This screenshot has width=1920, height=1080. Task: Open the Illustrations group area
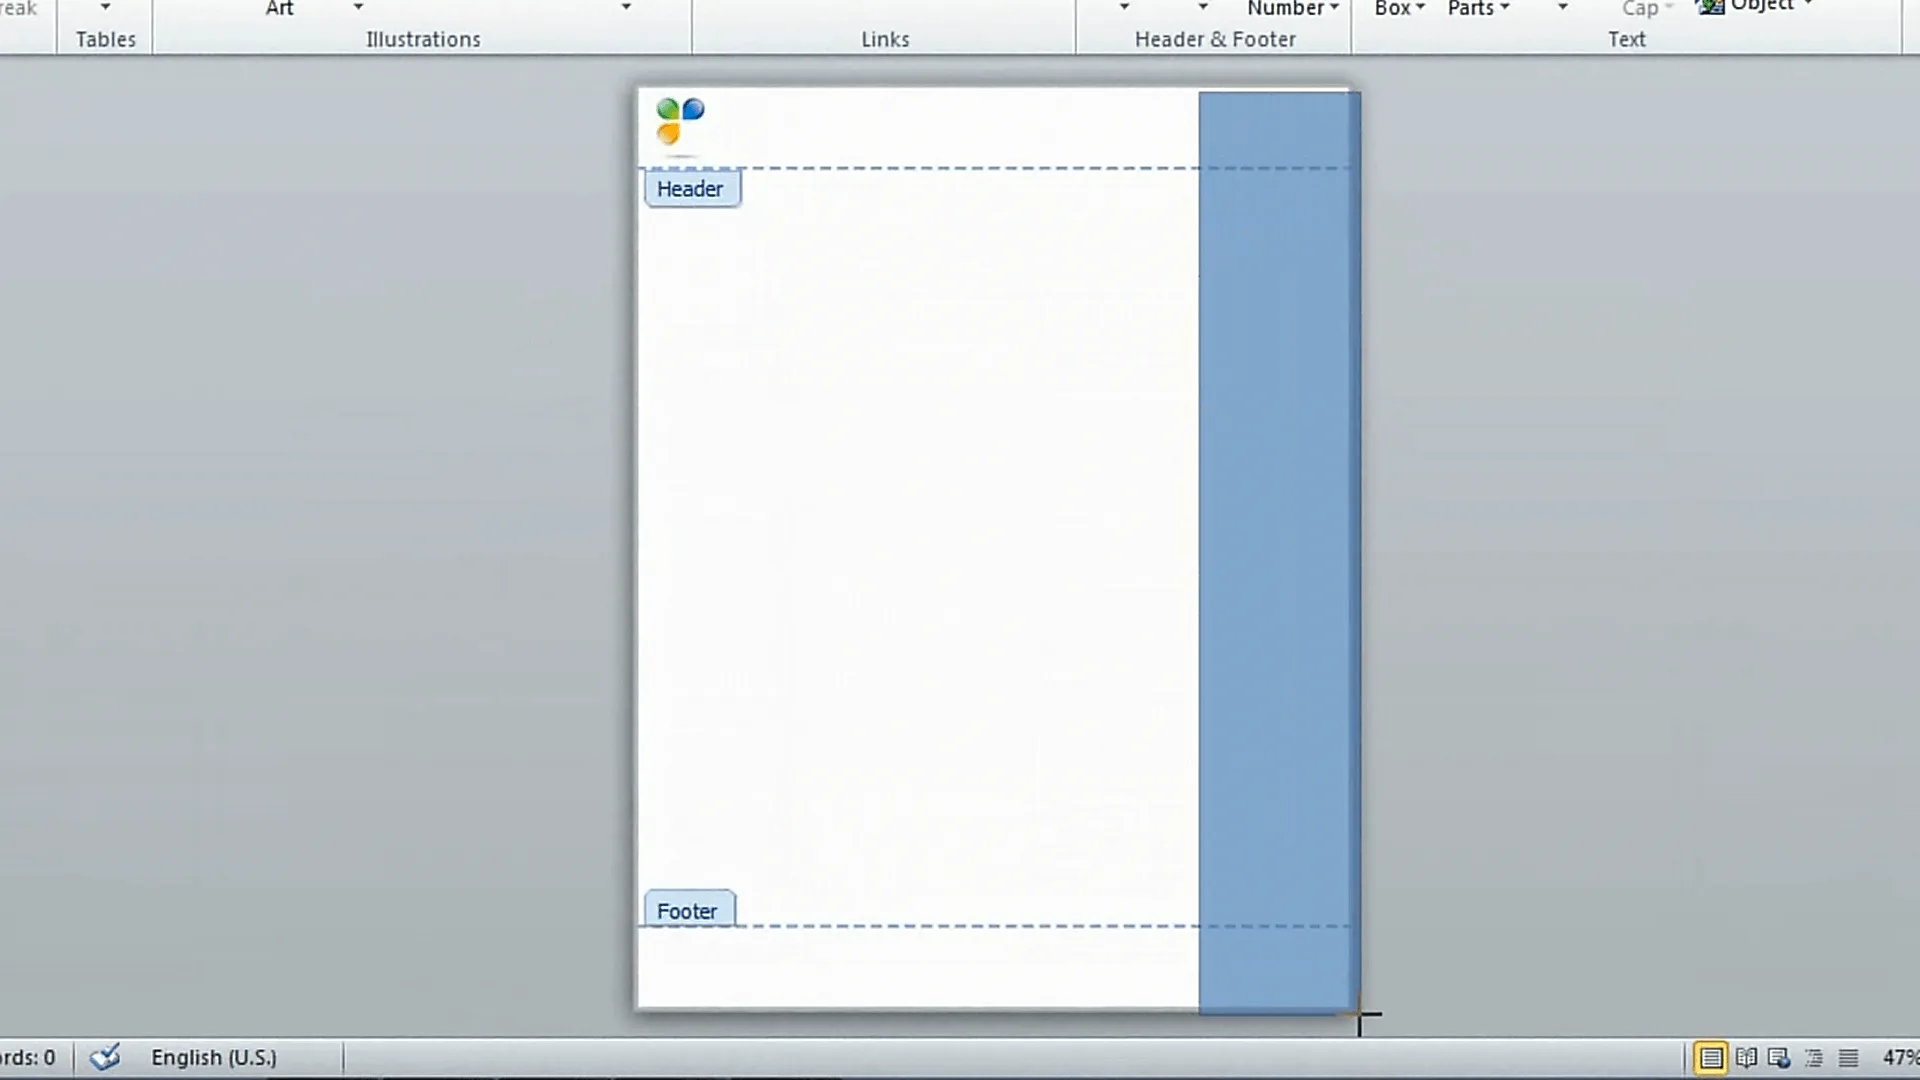pos(422,39)
